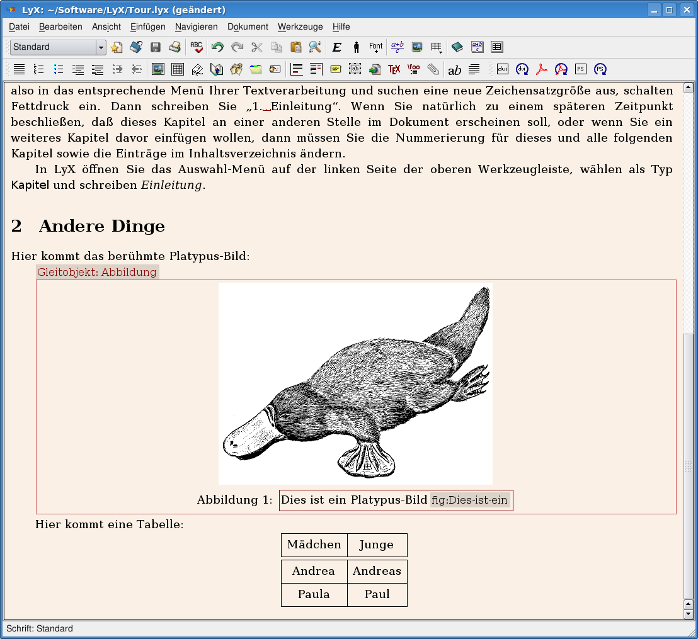The height and width of the screenshot is (639, 698).
Task: Click the Print document icon
Action: click(174, 47)
